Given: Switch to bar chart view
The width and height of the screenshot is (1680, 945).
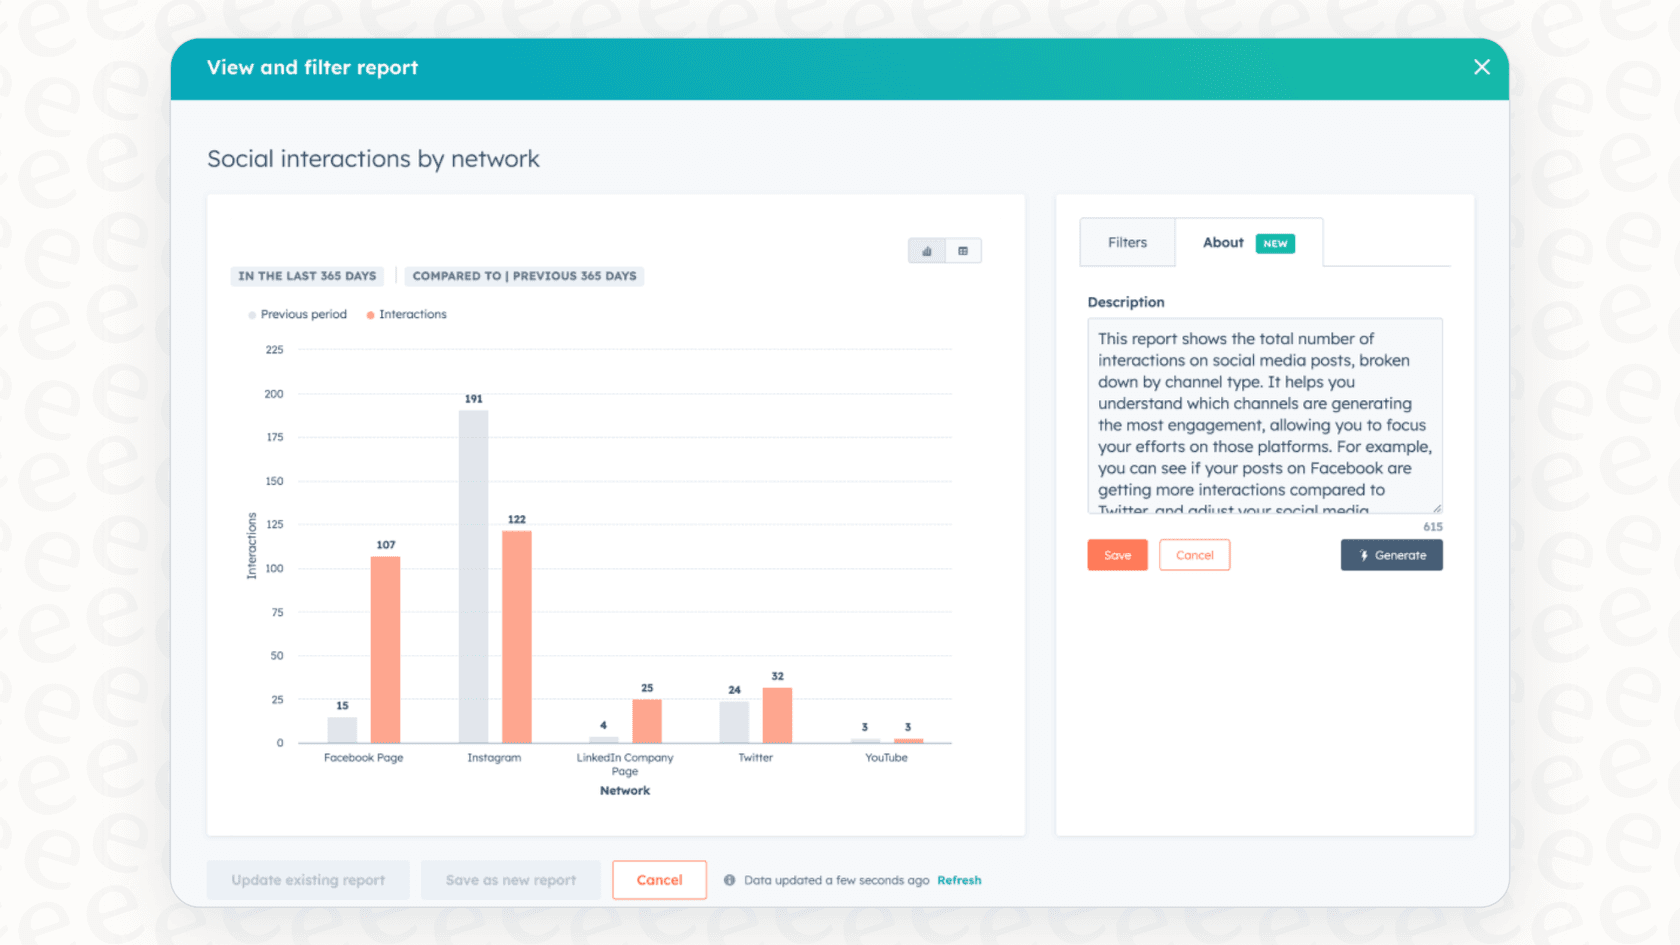Looking at the screenshot, I should point(926,250).
